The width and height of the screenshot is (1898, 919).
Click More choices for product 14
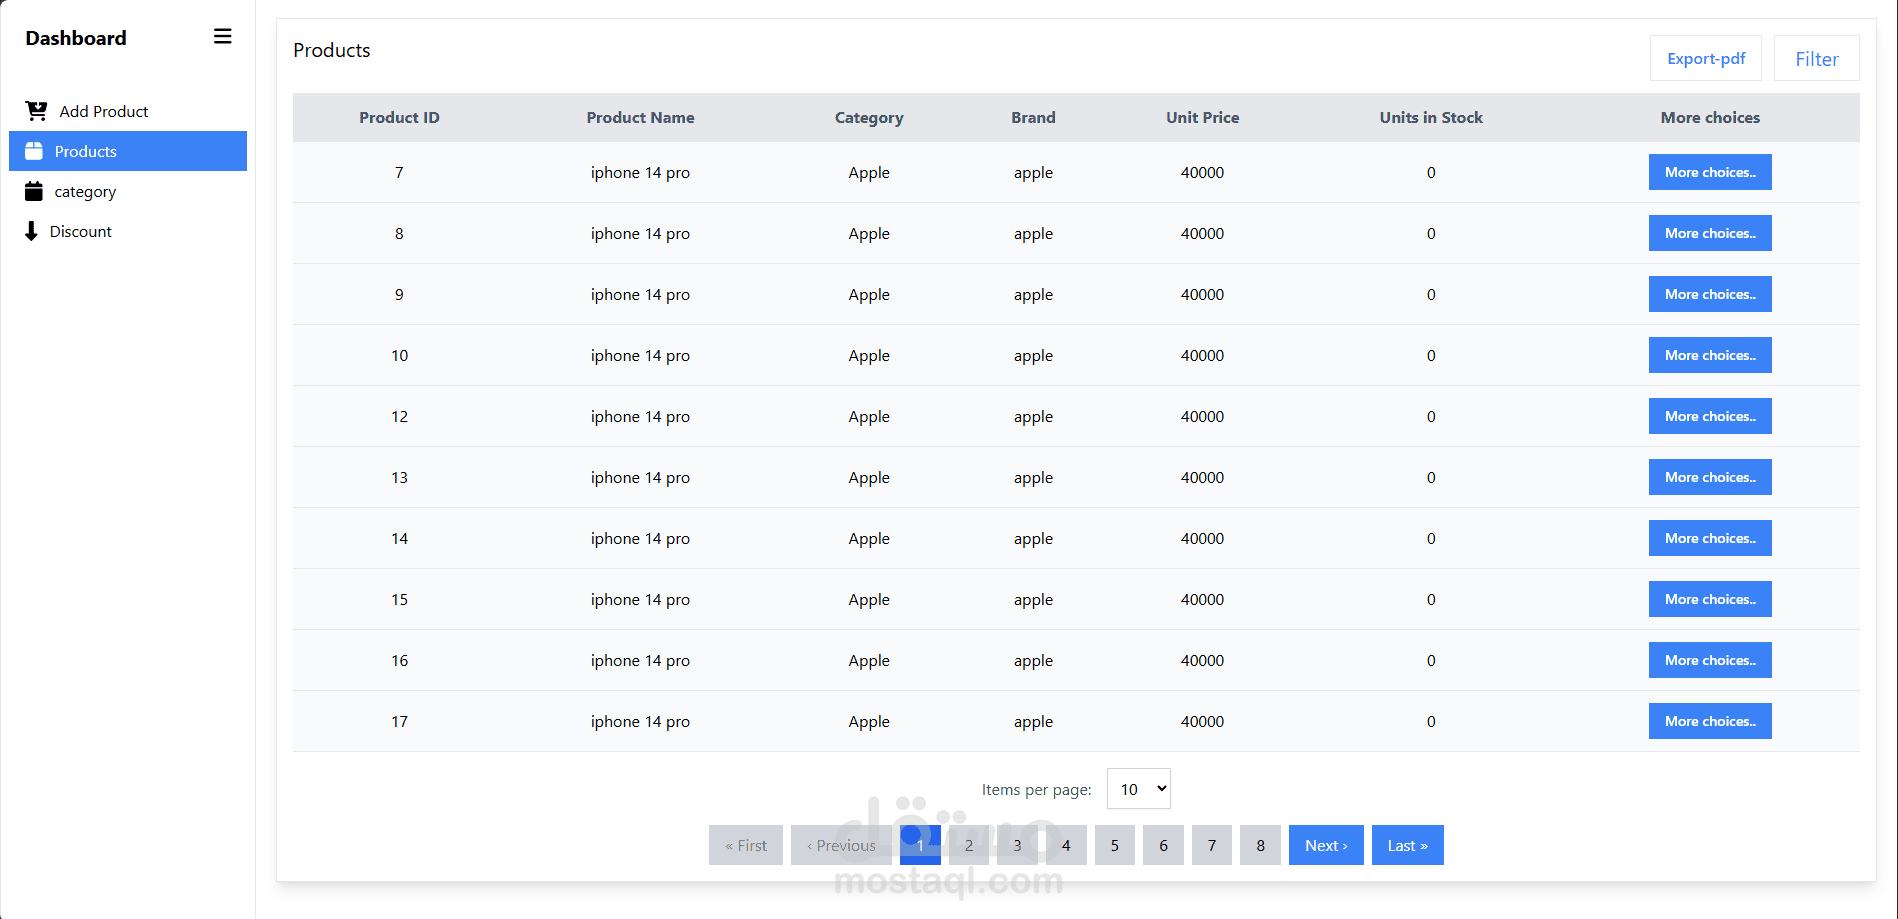coord(1710,538)
